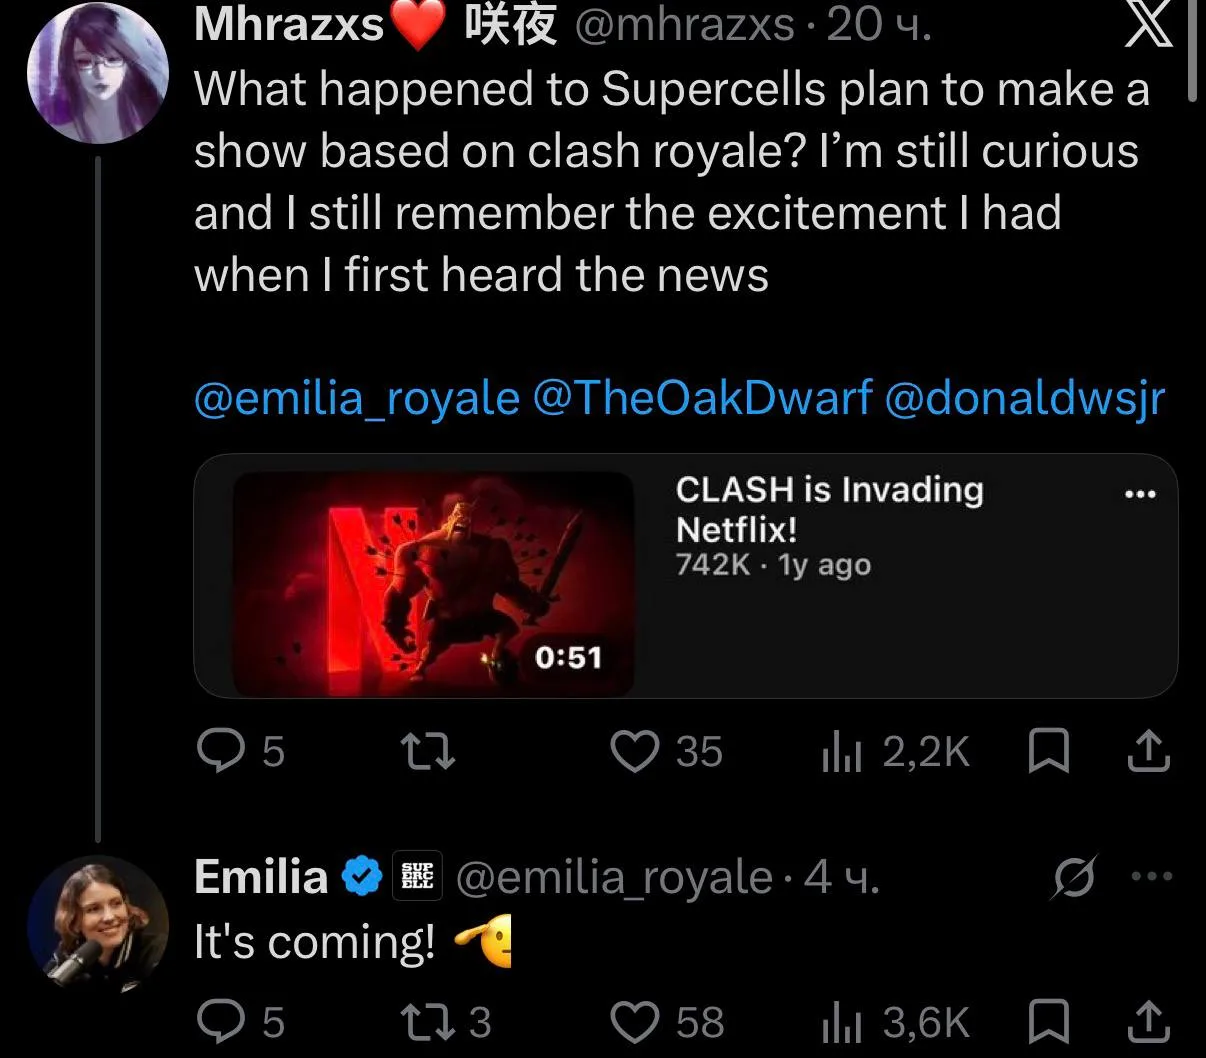Image resolution: width=1206 pixels, height=1058 pixels.
Task: Share the Mhrazxs tweet
Action: point(1149,752)
